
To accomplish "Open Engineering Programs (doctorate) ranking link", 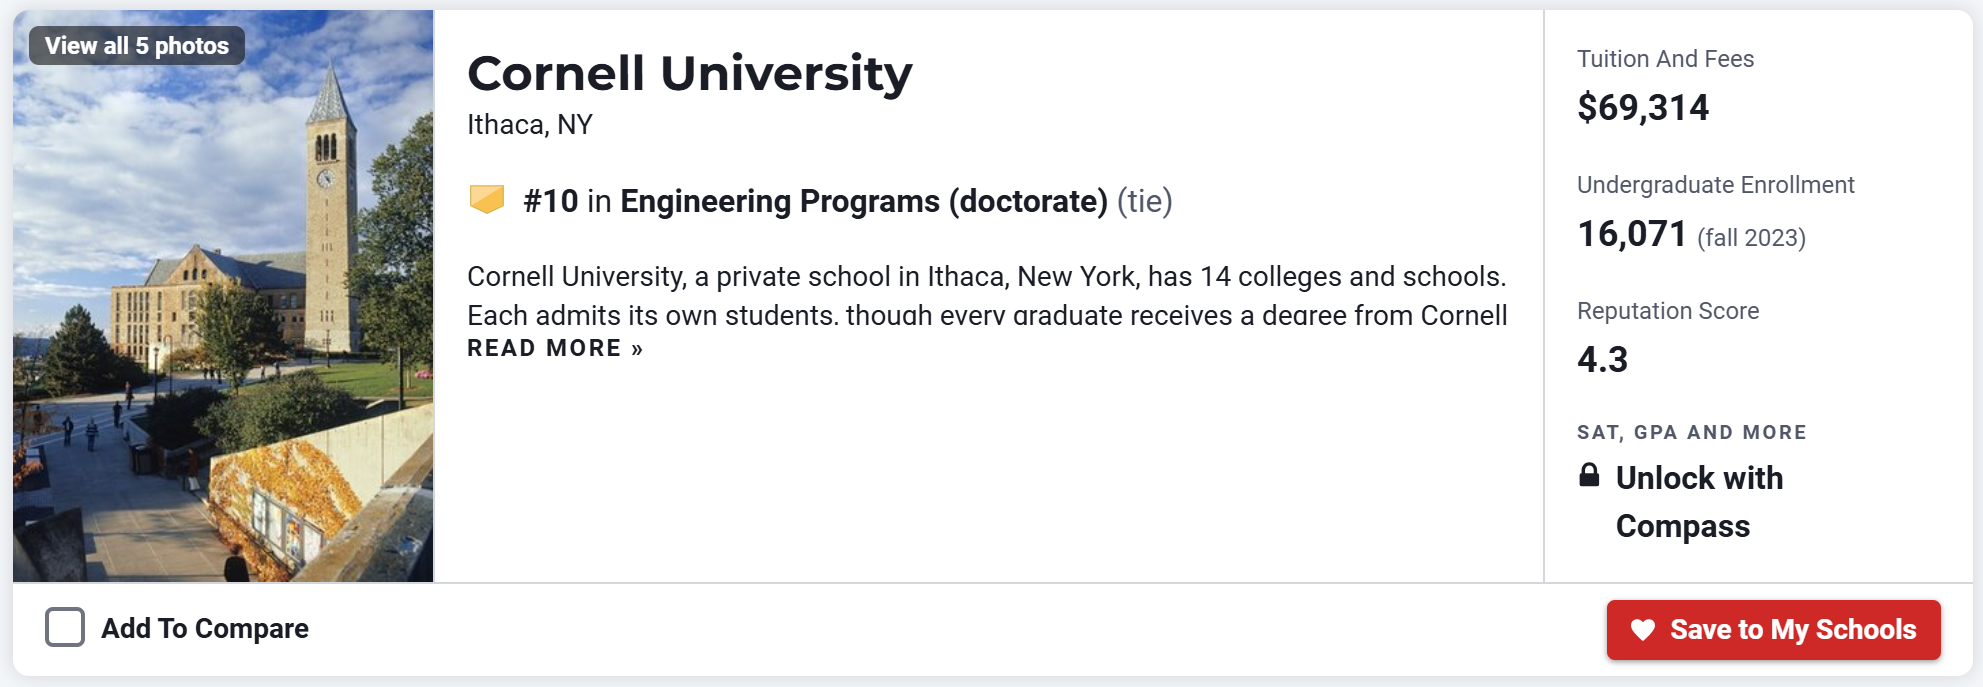I will click(864, 201).
